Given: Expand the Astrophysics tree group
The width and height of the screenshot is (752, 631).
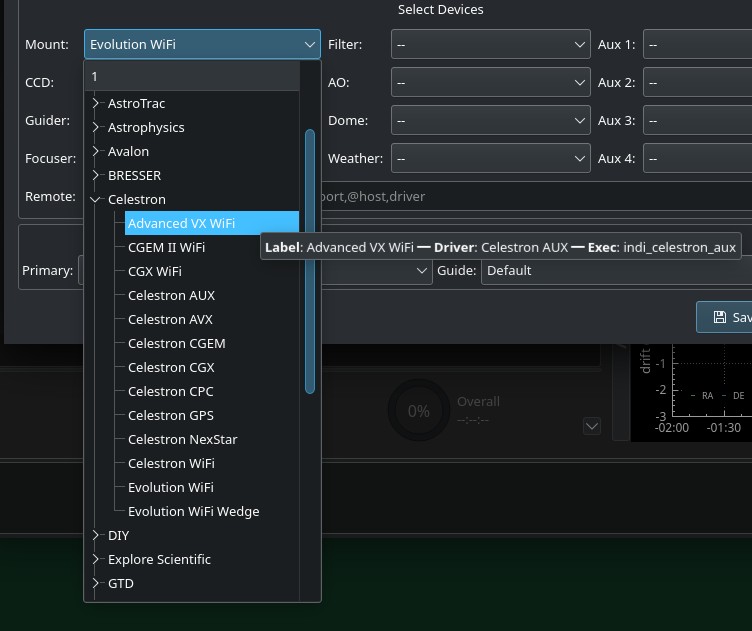Looking at the screenshot, I should click(95, 127).
